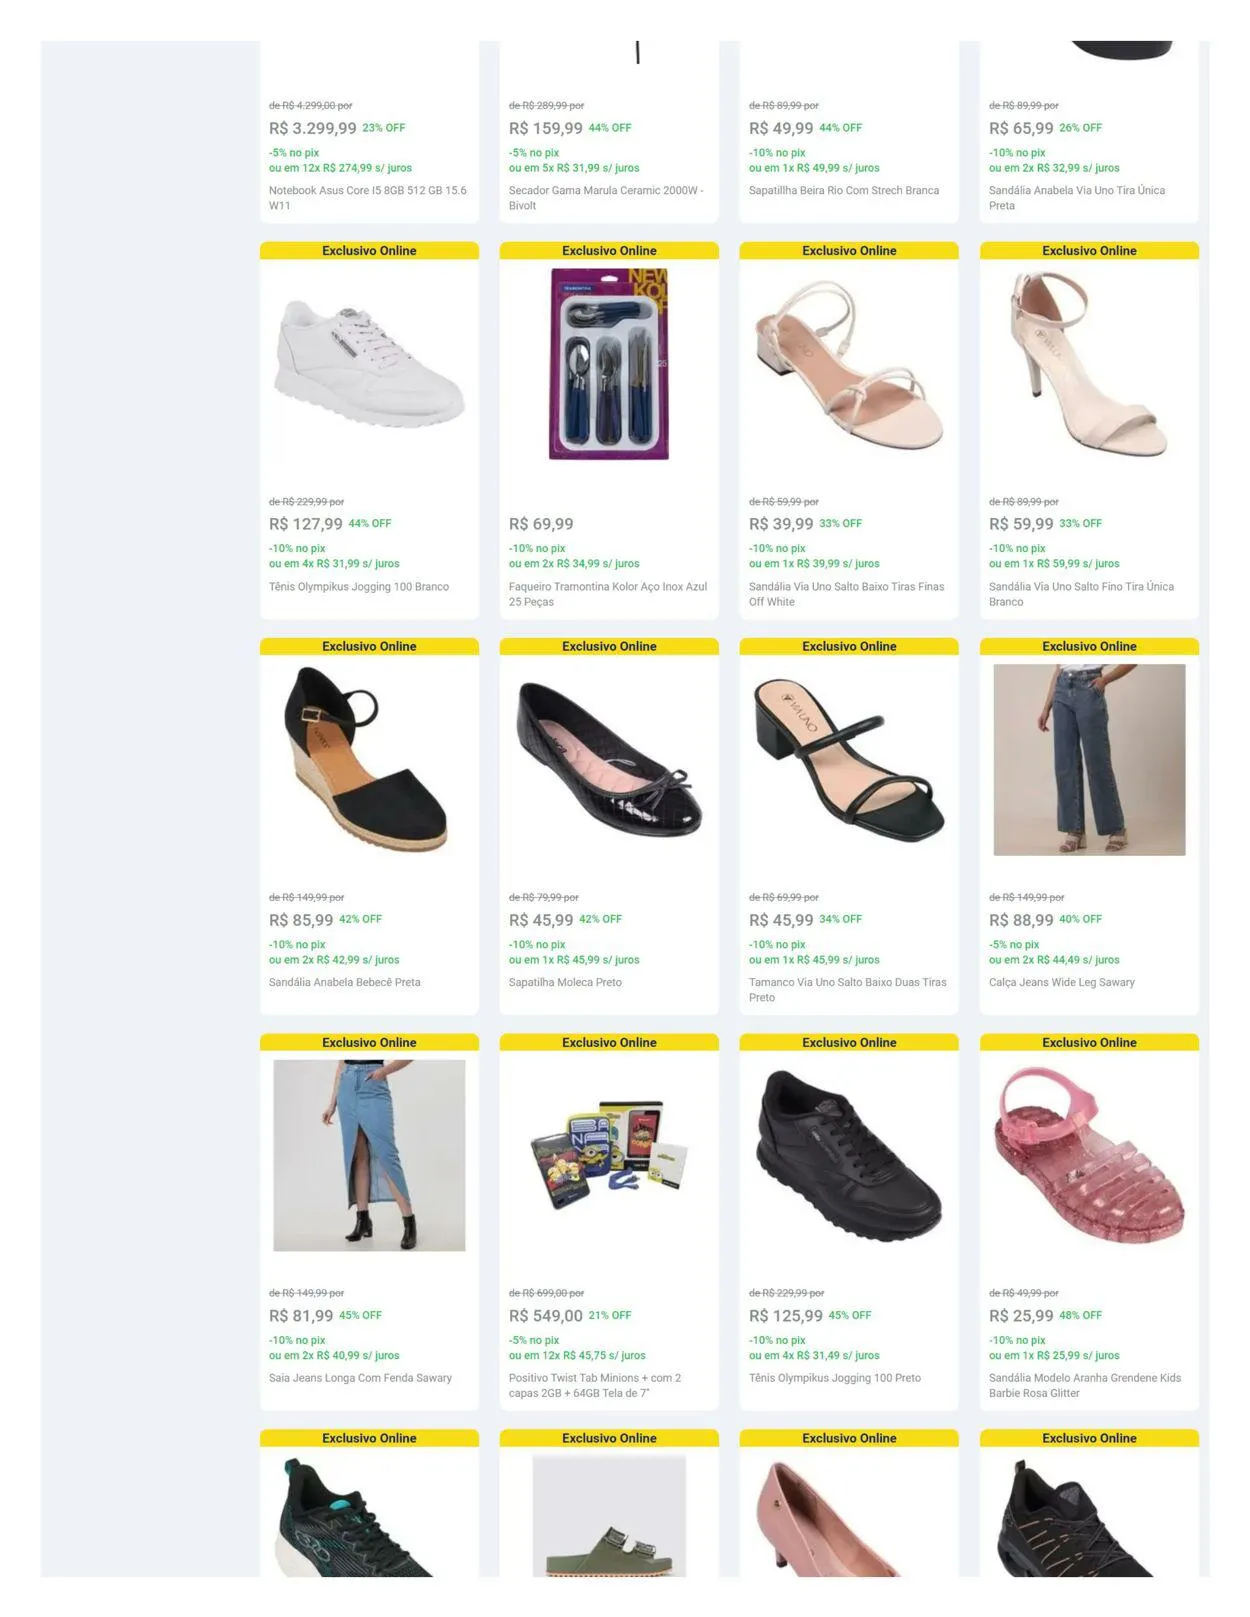Open Sapatillha Beira Rio Com Strech Branca link

pyautogui.click(x=844, y=191)
